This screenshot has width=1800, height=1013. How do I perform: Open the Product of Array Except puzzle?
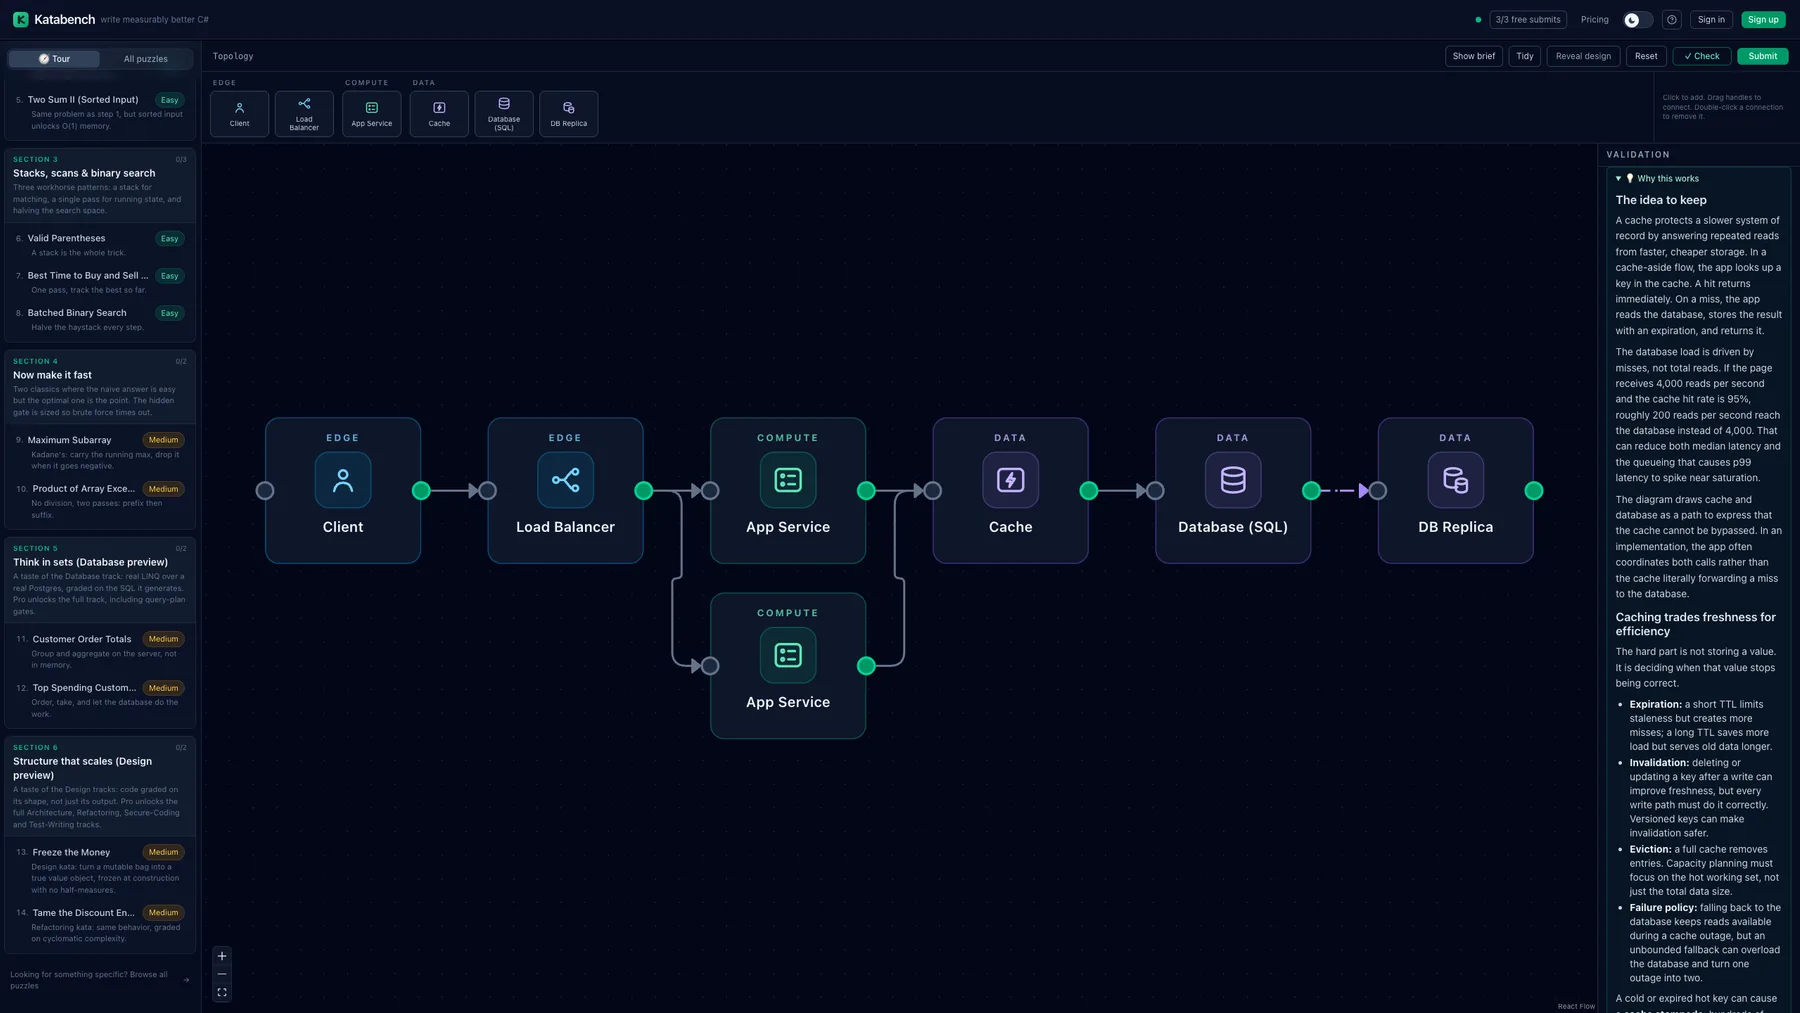coord(100,501)
